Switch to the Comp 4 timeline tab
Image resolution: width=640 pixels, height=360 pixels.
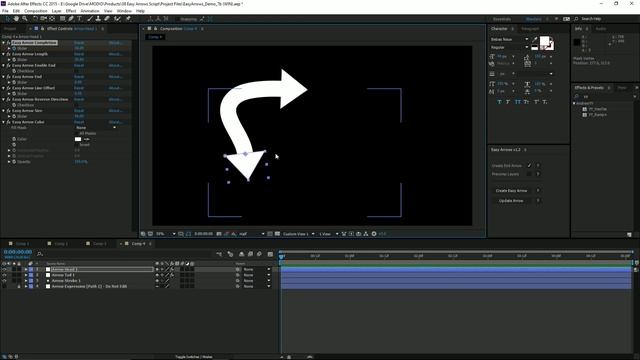pyautogui.click(x=138, y=244)
